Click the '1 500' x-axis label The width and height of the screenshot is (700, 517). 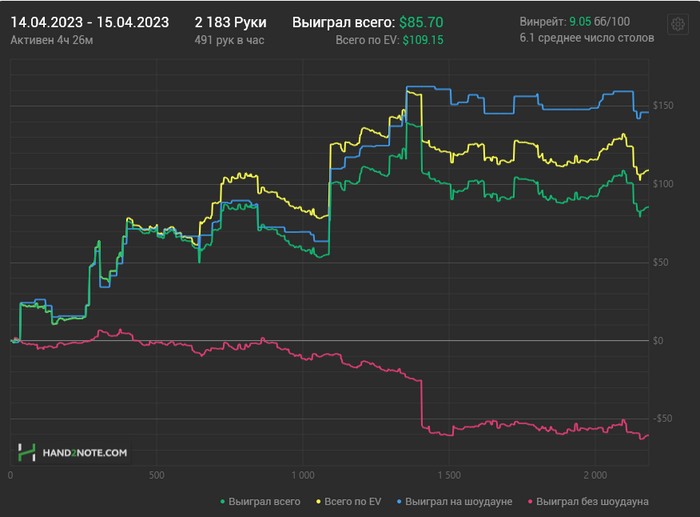coord(449,475)
